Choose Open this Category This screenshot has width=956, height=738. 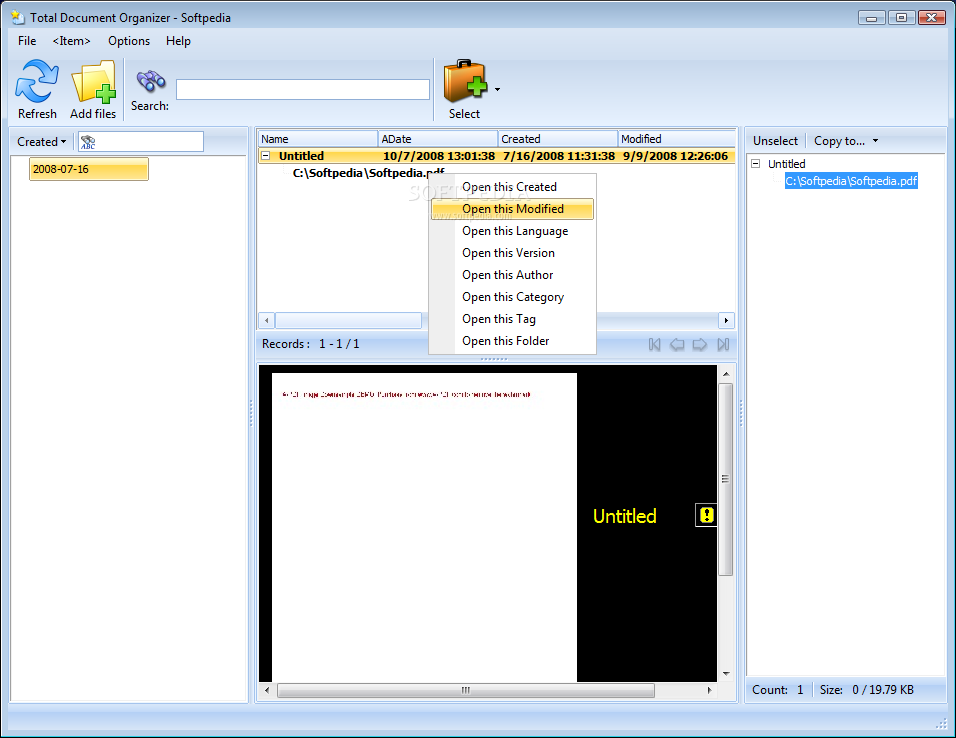tap(512, 296)
